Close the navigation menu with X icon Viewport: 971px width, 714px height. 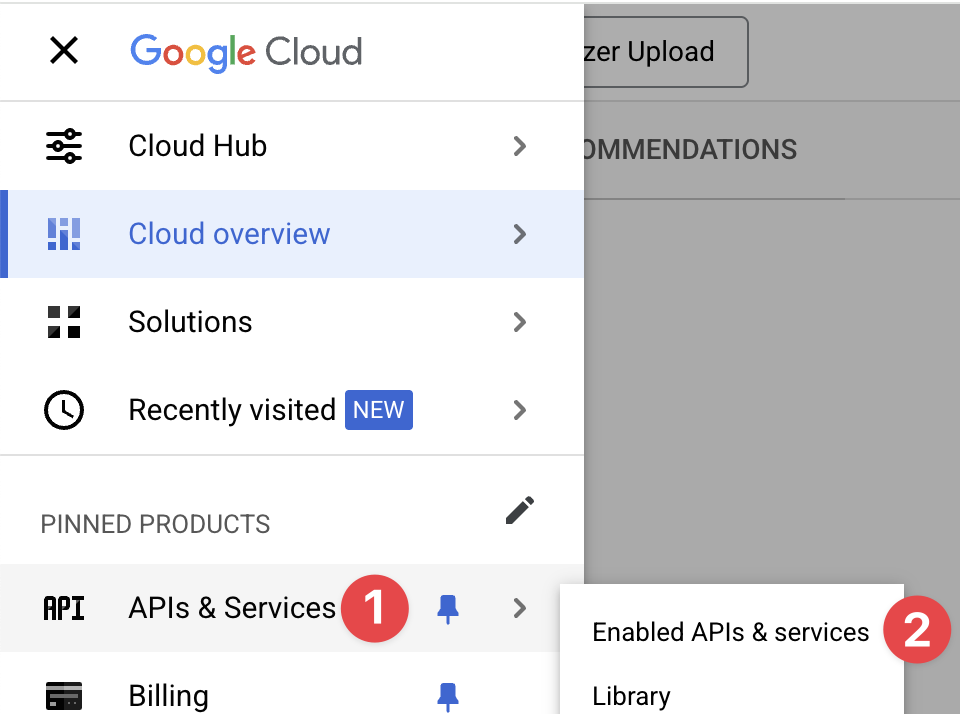click(64, 51)
